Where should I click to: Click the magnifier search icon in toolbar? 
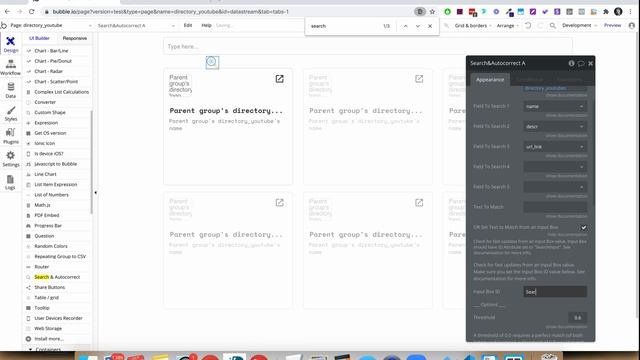click(x=553, y=25)
